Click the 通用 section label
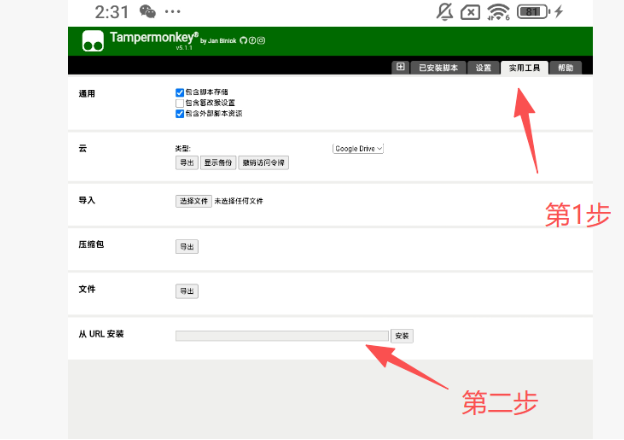This screenshot has height=440, width=624. 87,94
